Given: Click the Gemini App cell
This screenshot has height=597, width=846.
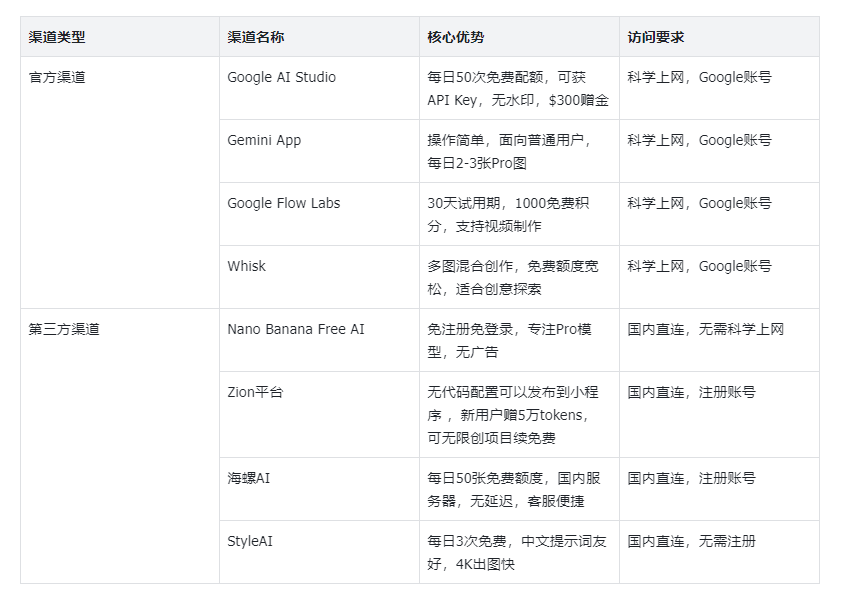Looking at the screenshot, I should 319,151.
